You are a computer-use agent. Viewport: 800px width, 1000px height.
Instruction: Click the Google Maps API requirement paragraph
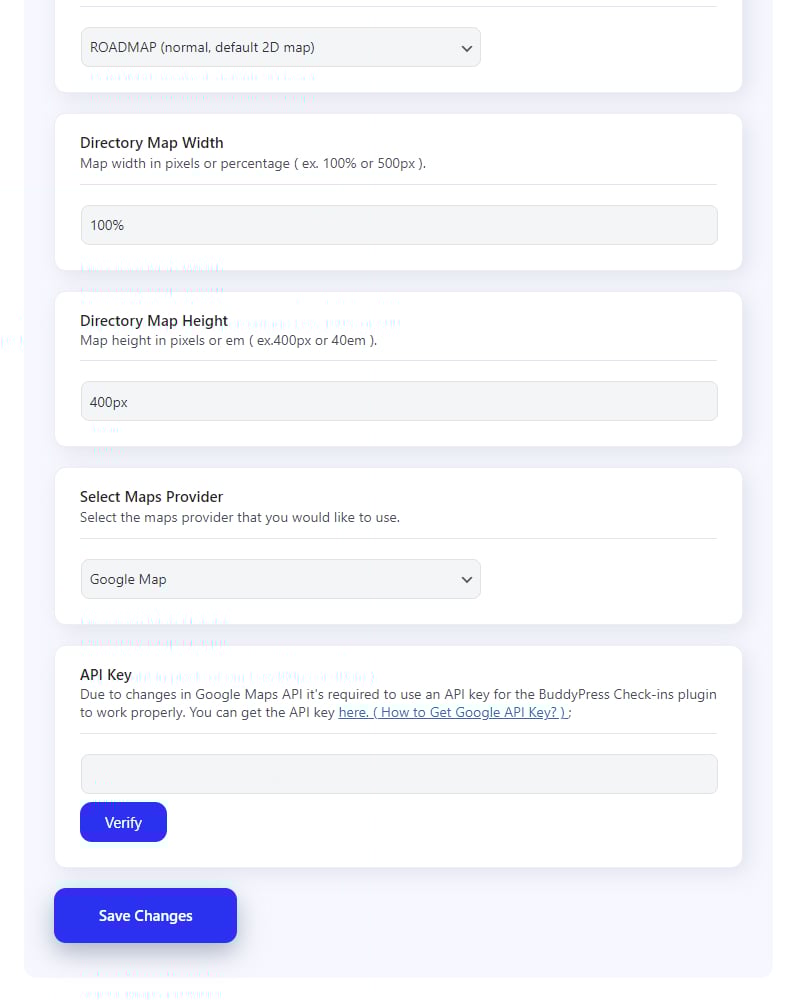click(300, 694)
